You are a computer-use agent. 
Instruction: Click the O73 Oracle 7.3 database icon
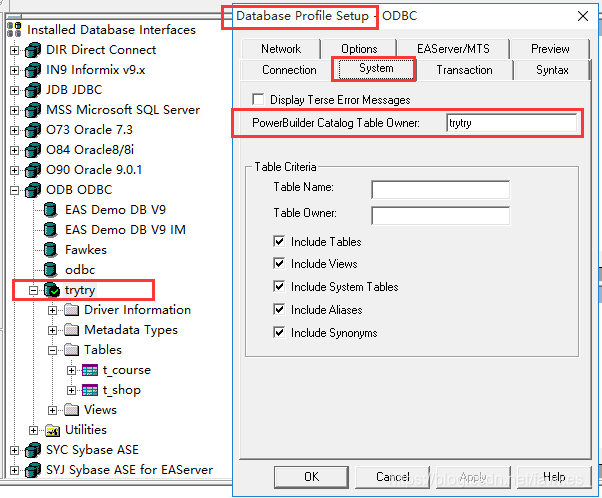tap(33, 130)
